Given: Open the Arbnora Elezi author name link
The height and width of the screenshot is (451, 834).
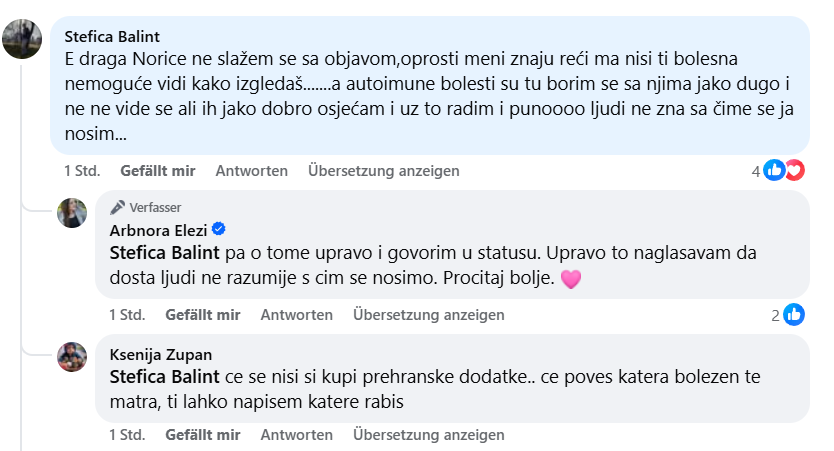Looking at the screenshot, I should pyautogui.click(x=156, y=229).
